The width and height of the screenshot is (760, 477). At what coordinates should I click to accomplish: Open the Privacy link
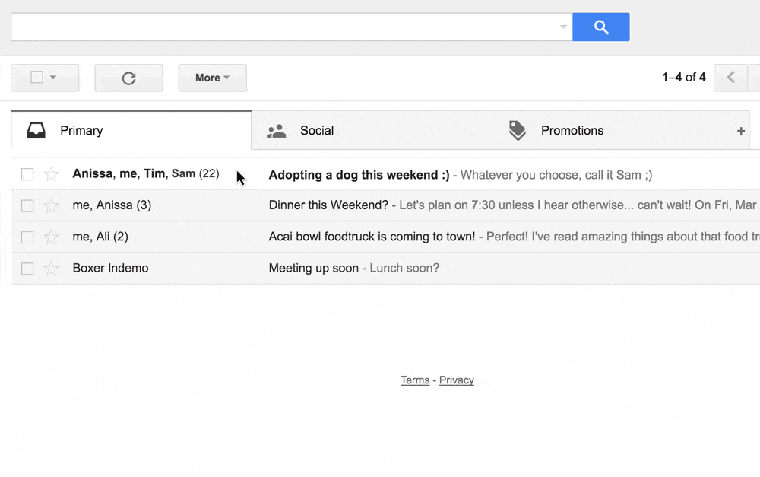click(456, 380)
